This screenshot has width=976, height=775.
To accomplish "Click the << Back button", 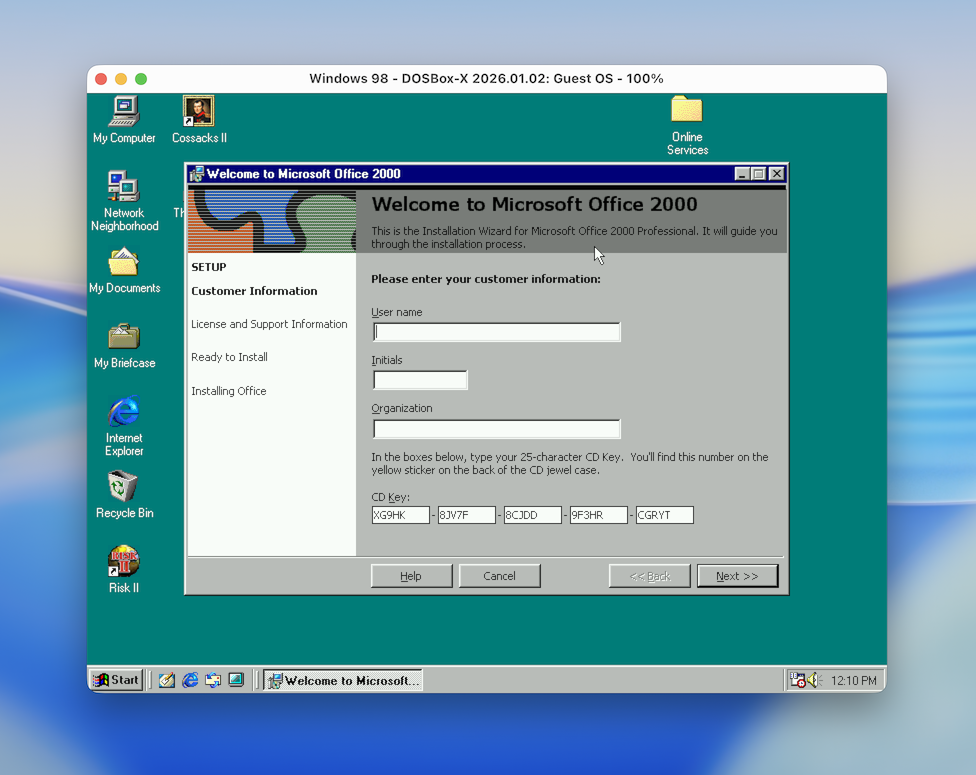I will pos(649,576).
